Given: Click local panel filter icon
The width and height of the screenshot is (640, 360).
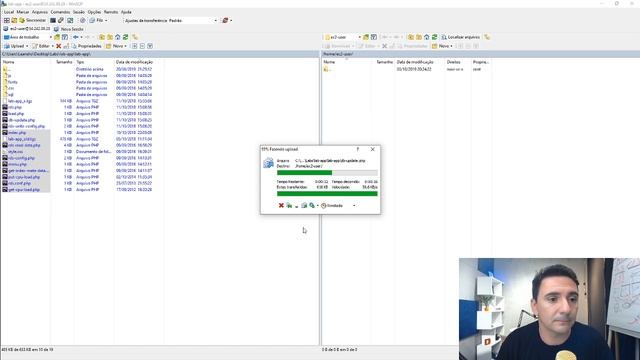Looking at the screenshot, I should (x=65, y=37).
